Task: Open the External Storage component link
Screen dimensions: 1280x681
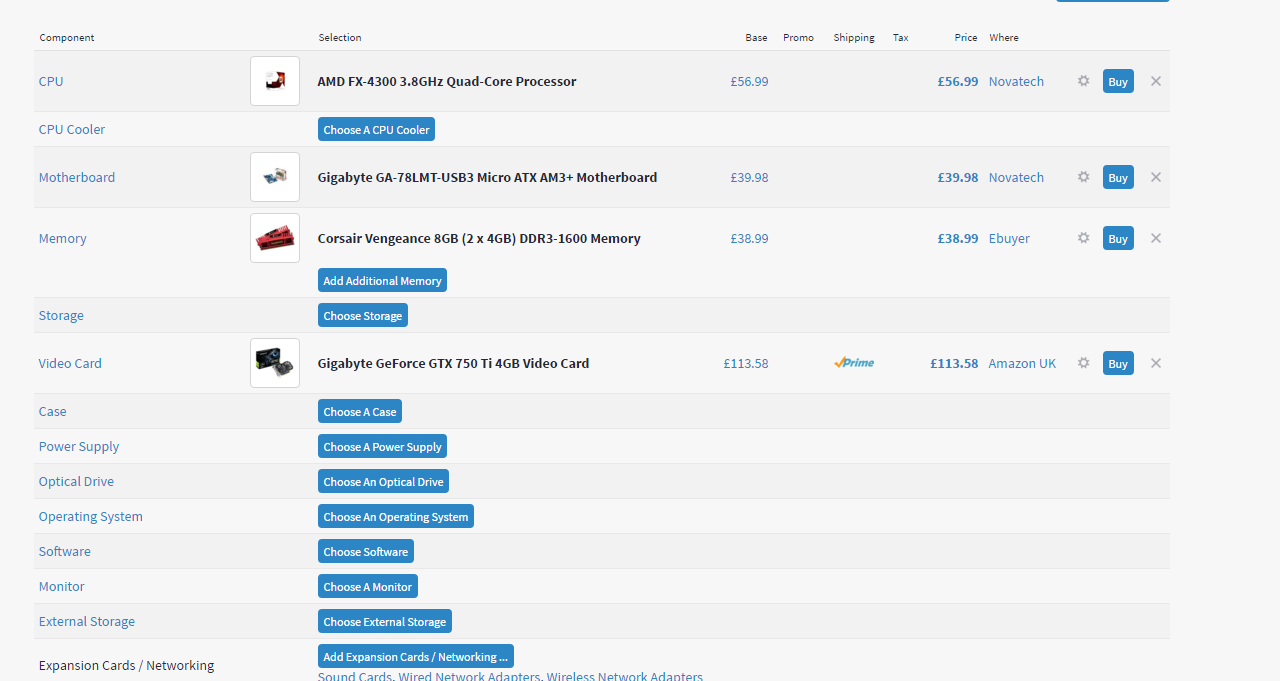Action: click(87, 621)
